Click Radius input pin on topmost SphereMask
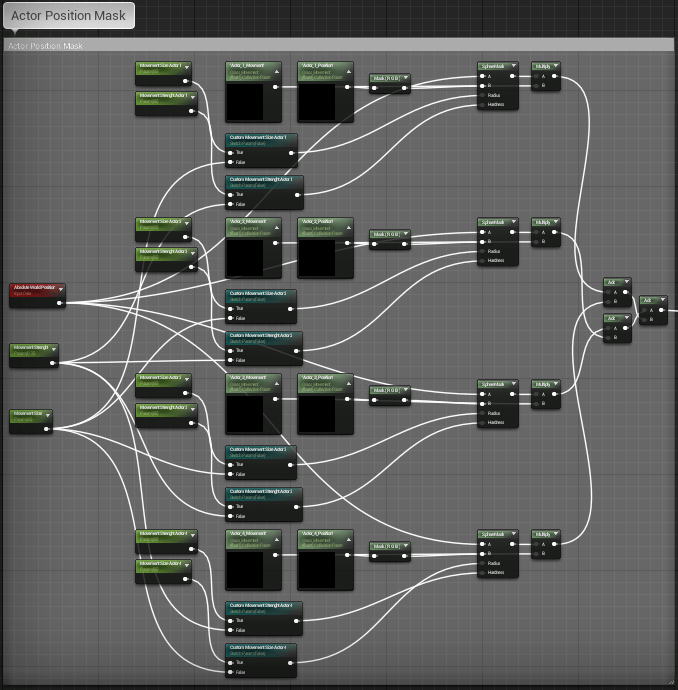 (x=483, y=95)
